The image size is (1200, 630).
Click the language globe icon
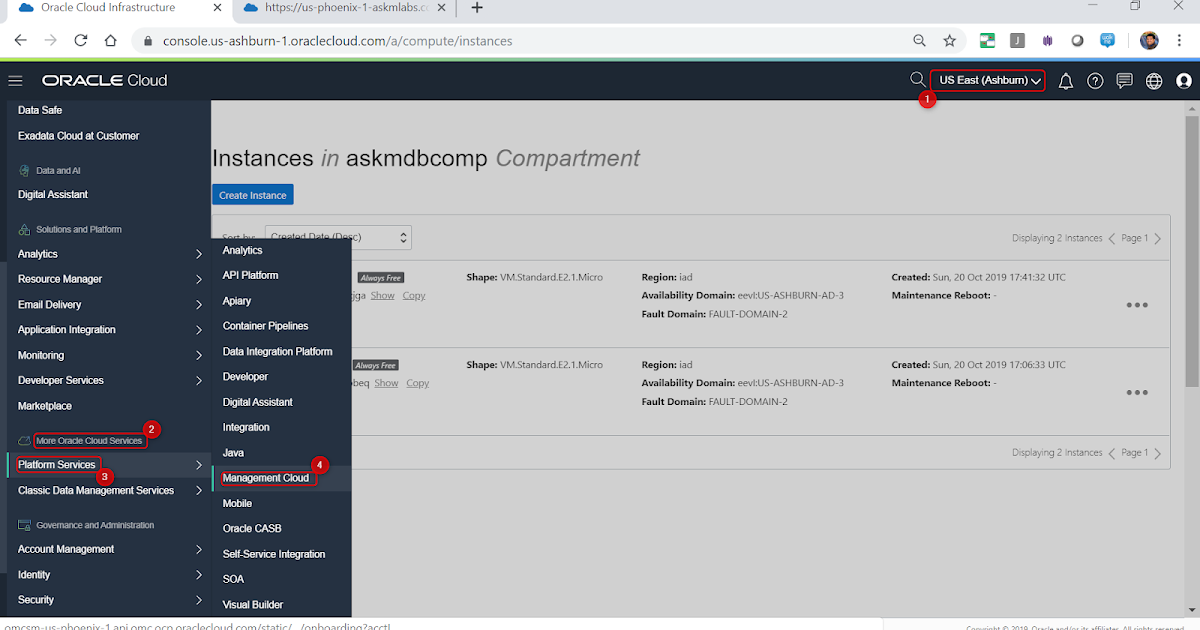tap(1154, 79)
